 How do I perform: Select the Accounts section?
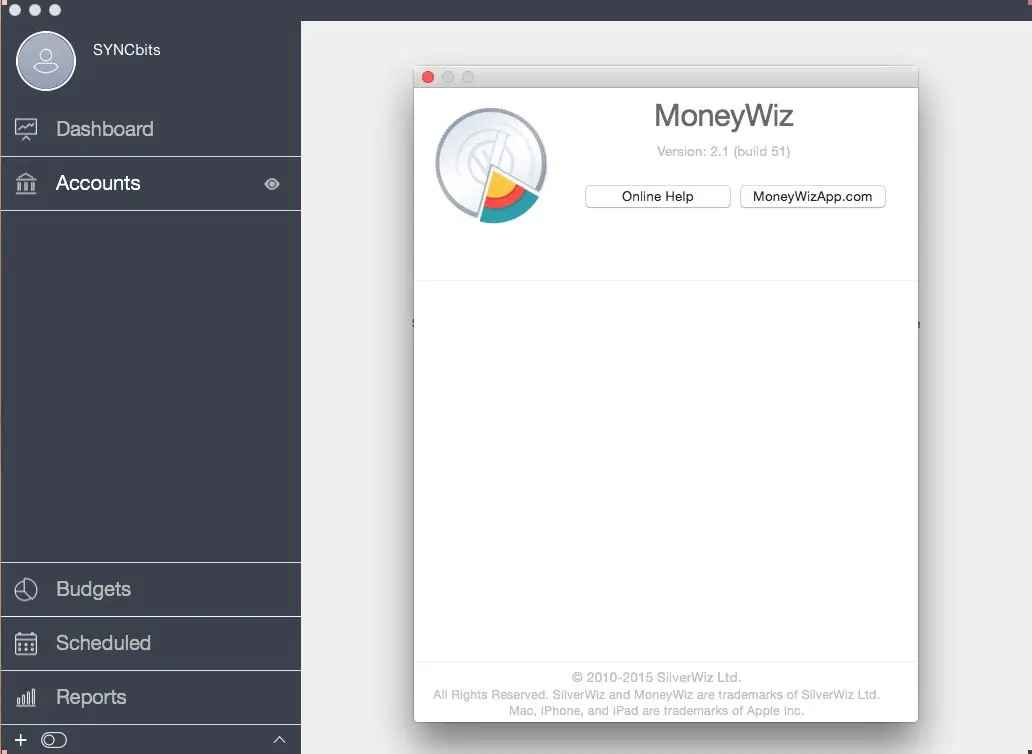[x=151, y=184]
